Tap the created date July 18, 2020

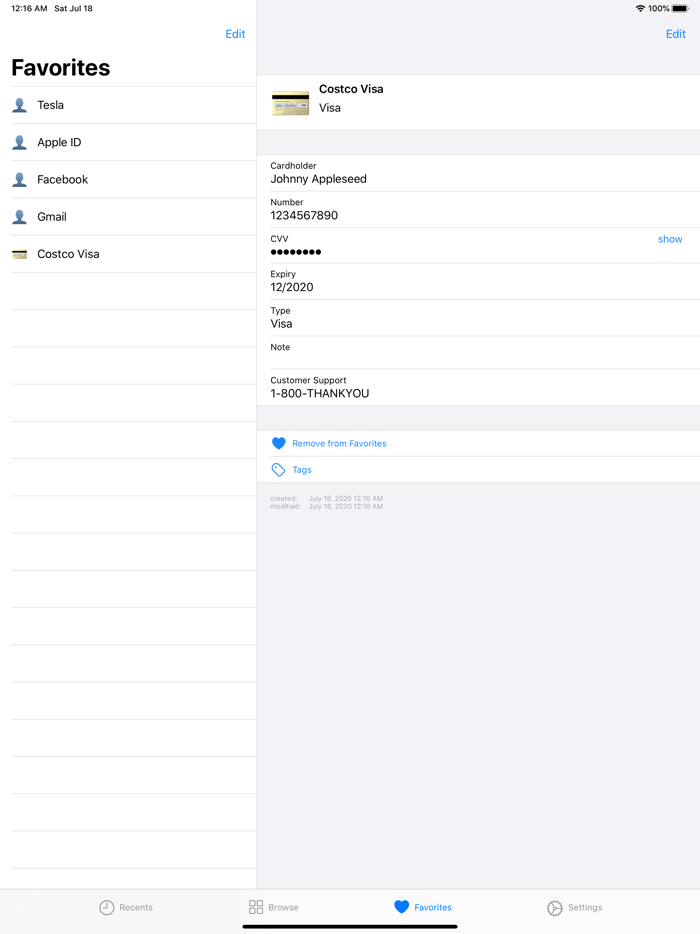(346, 499)
